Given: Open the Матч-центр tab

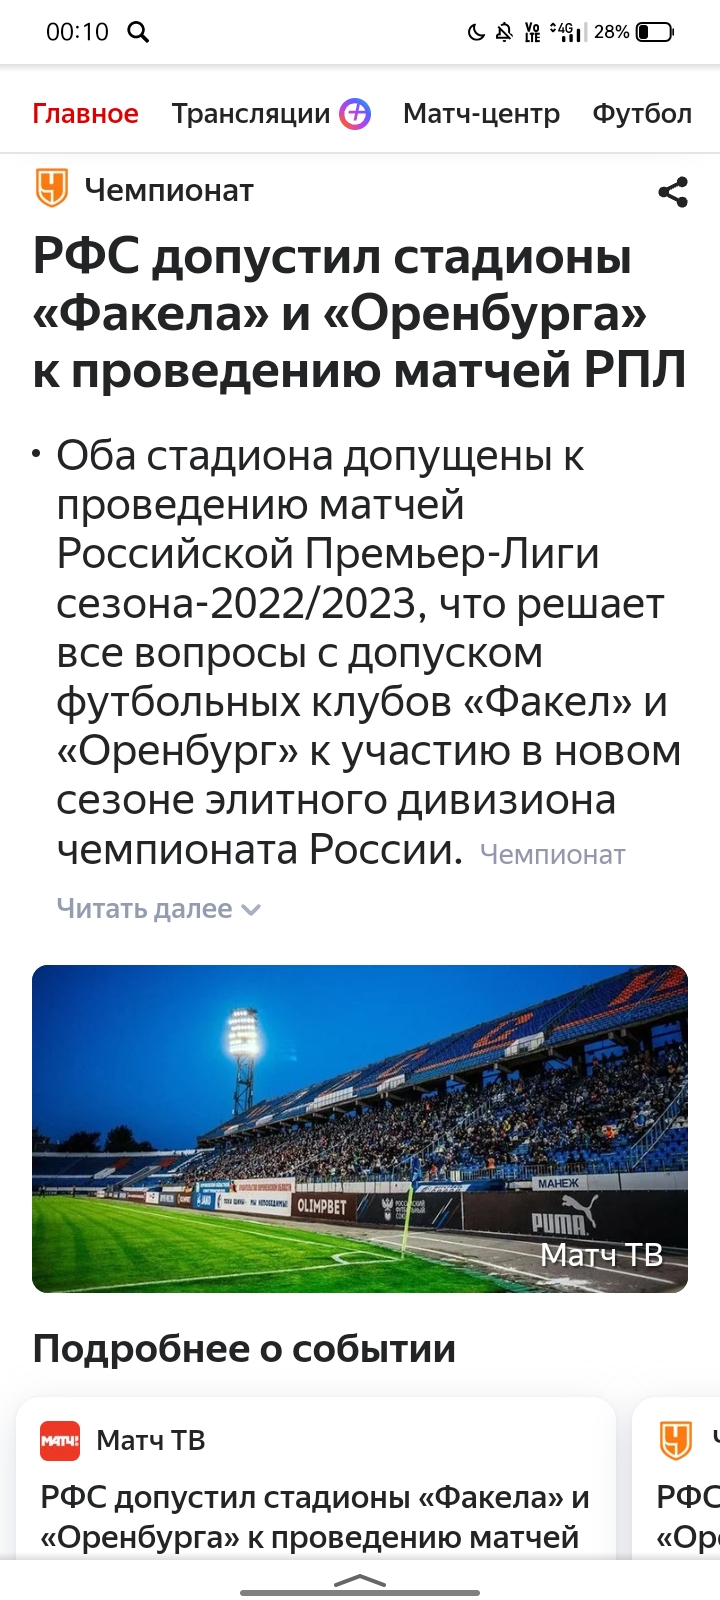Looking at the screenshot, I should click(x=481, y=114).
